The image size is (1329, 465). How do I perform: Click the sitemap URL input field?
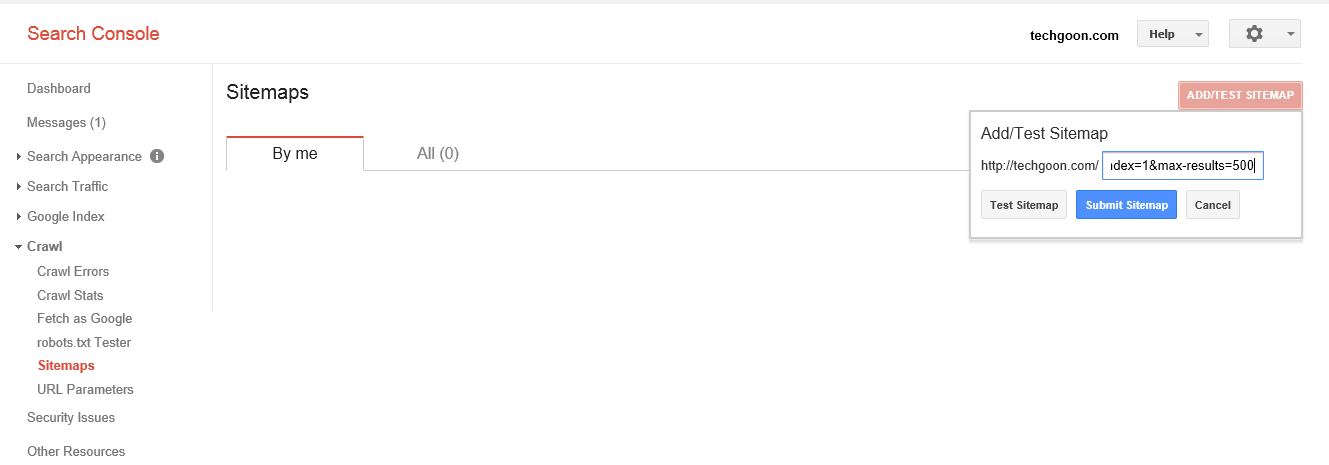coord(1182,165)
